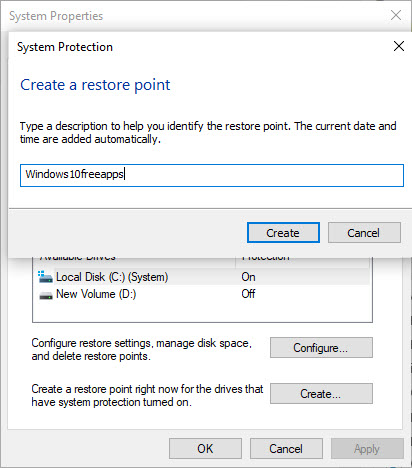The height and width of the screenshot is (468, 412).
Task: Select the Local Disk (C:) (System) row
Action: (202, 277)
